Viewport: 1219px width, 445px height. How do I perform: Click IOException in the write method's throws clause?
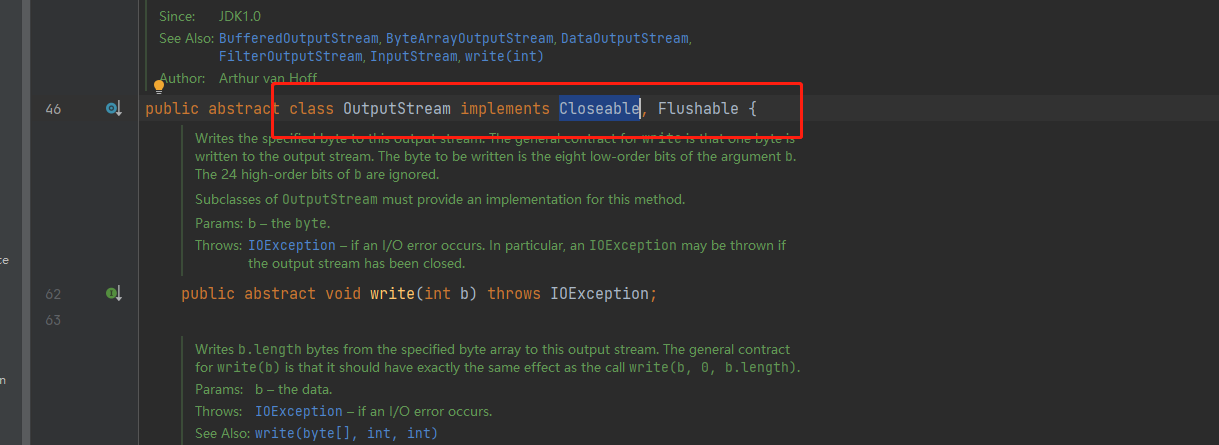[600, 294]
